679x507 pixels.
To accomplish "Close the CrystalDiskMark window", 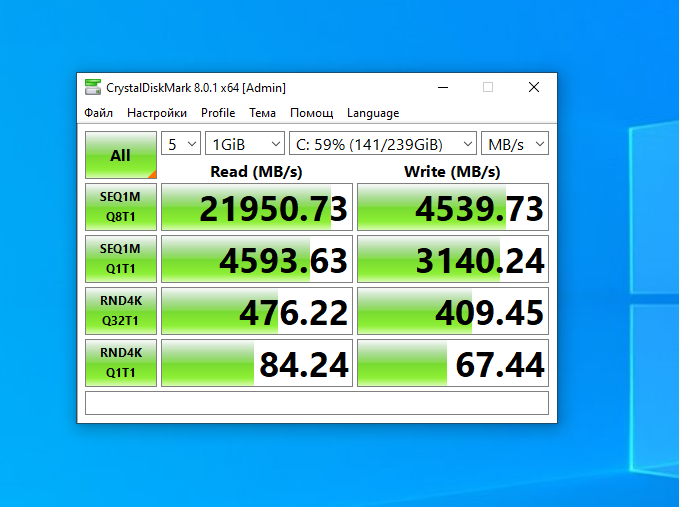I will click(x=534, y=87).
